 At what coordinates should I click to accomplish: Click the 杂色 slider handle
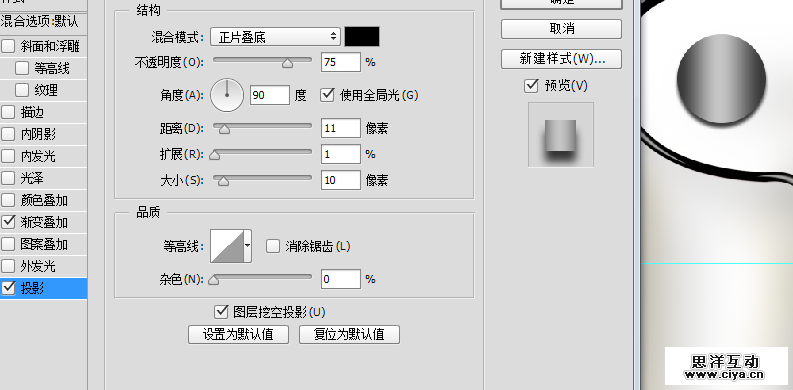(214, 280)
